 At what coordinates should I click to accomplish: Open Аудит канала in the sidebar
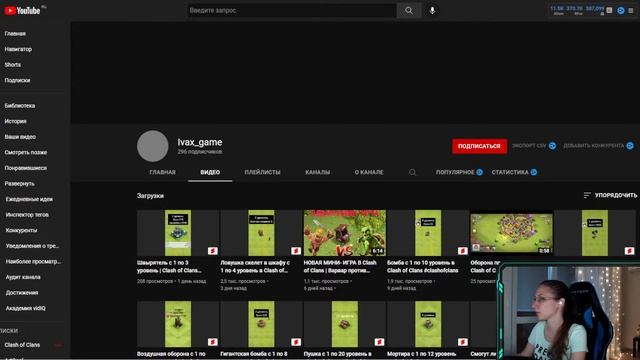[x=23, y=277]
